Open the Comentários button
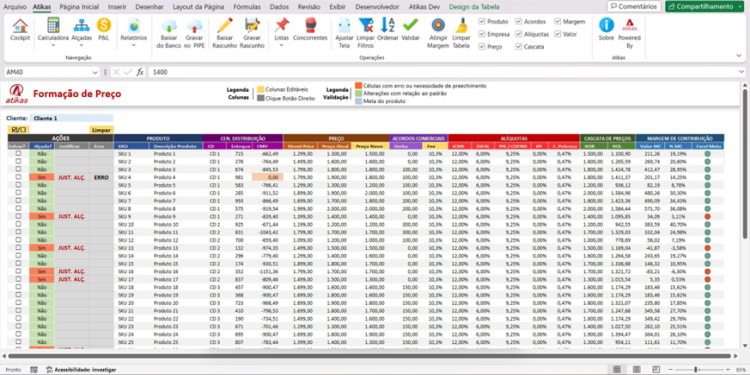 tap(634, 7)
